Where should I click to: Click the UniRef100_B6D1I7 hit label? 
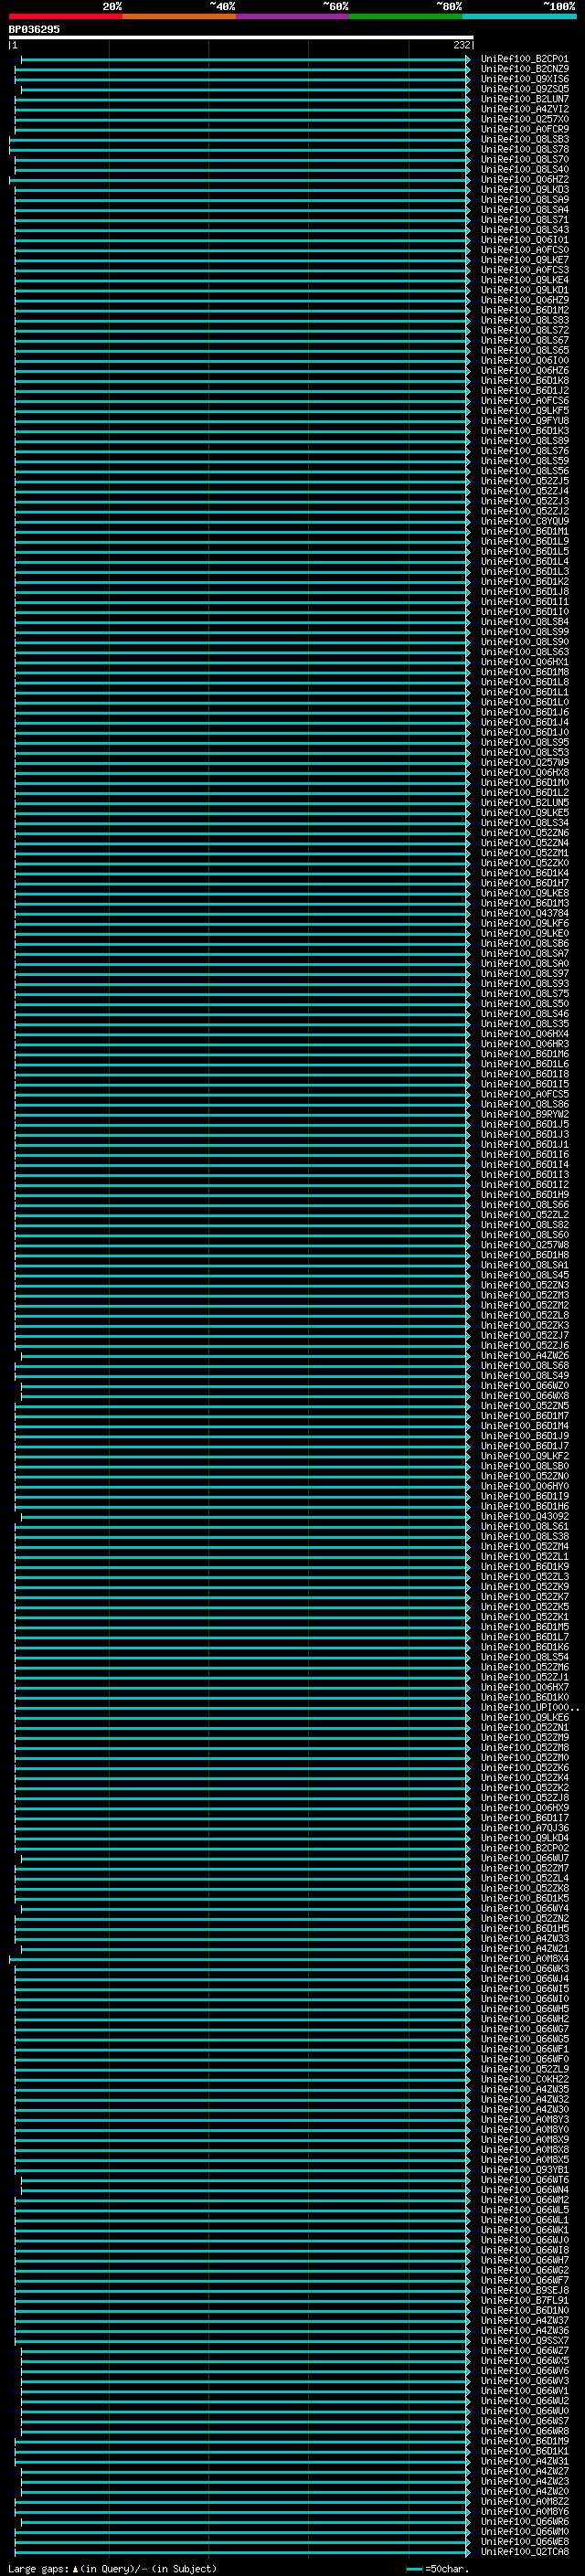[x=524, y=1818]
